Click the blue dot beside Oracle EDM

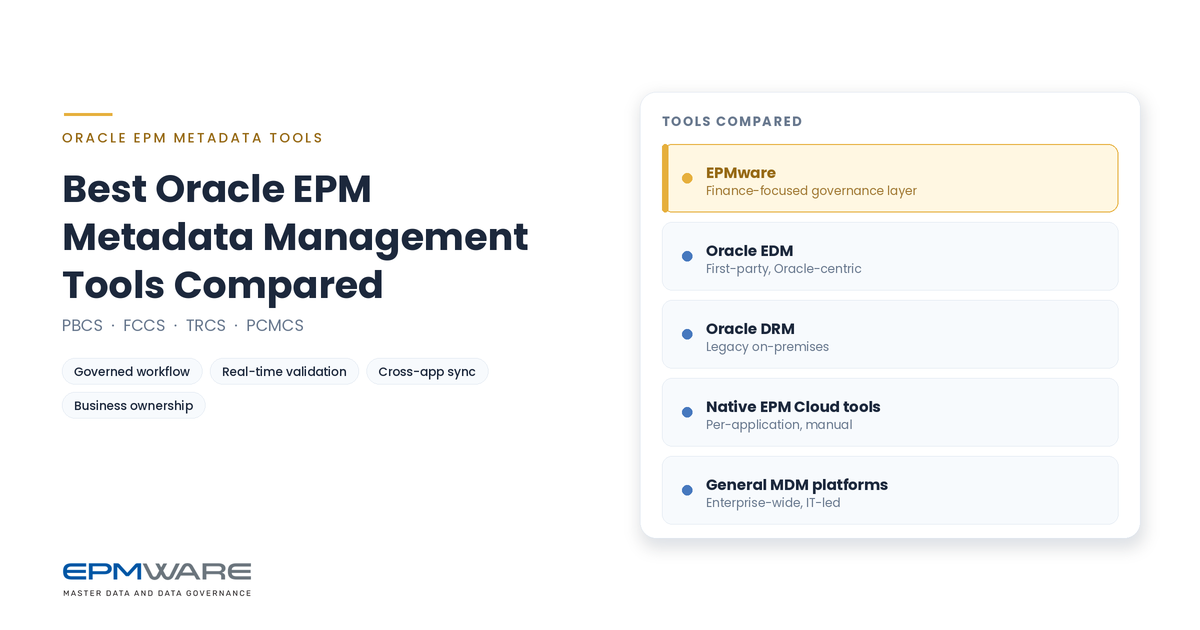pyautogui.click(x=687, y=256)
